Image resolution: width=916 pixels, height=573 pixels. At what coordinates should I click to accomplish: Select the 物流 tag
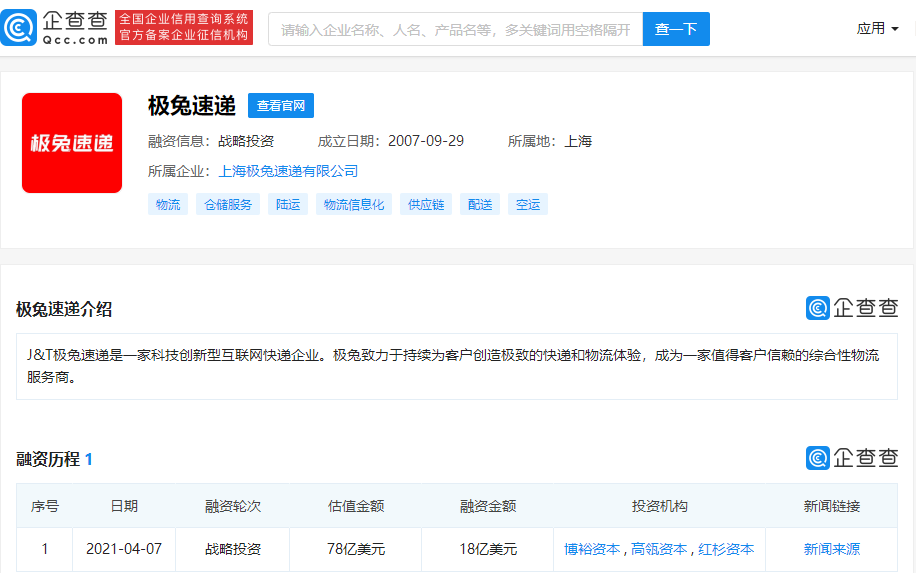(x=168, y=204)
